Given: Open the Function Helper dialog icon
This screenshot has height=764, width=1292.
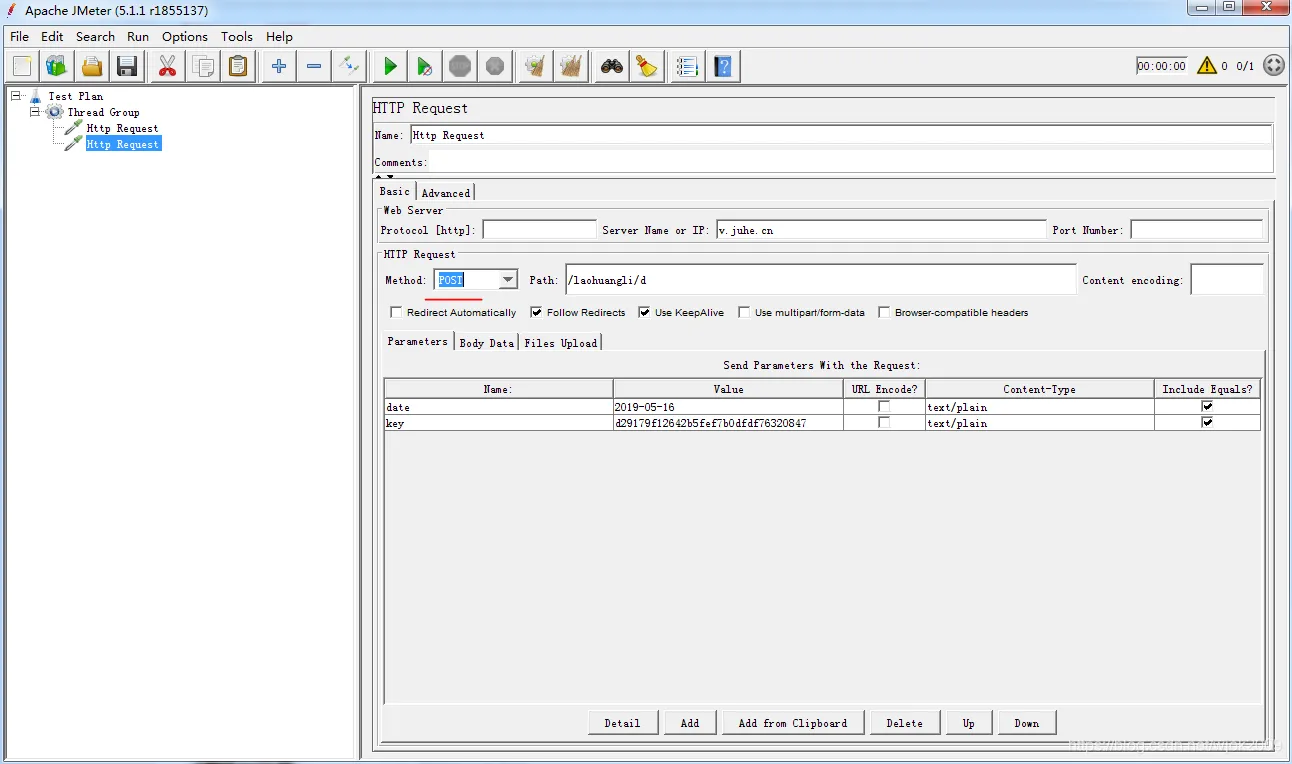Looking at the screenshot, I should click(x=687, y=67).
